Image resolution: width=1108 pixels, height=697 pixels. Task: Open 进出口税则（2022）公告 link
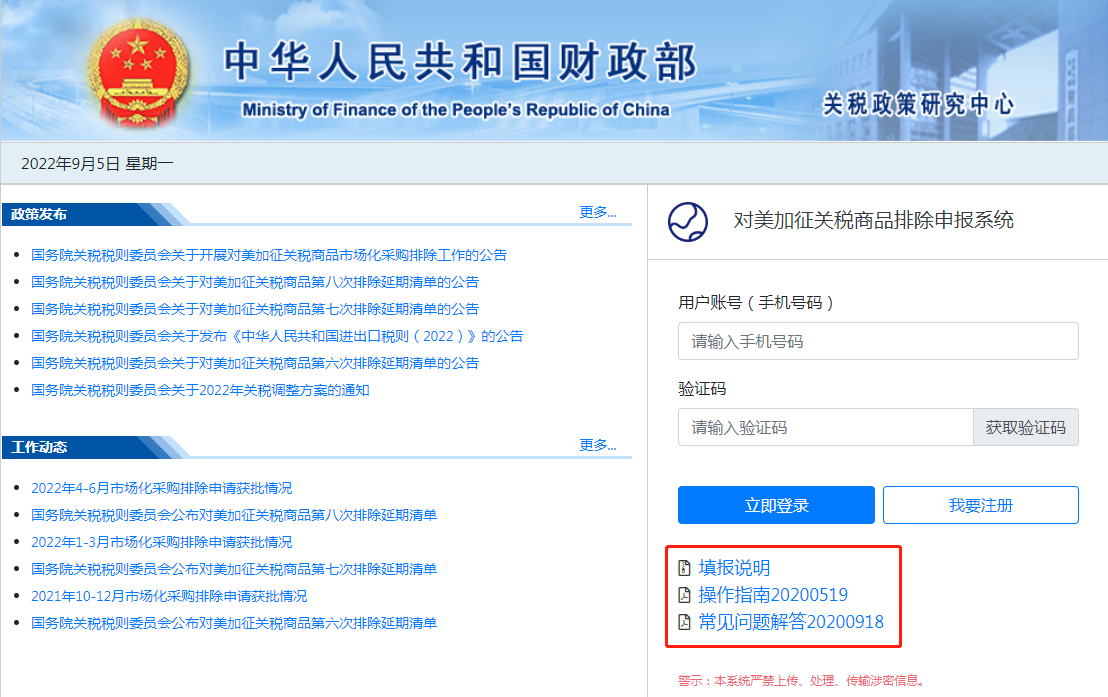tap(277, 336)
